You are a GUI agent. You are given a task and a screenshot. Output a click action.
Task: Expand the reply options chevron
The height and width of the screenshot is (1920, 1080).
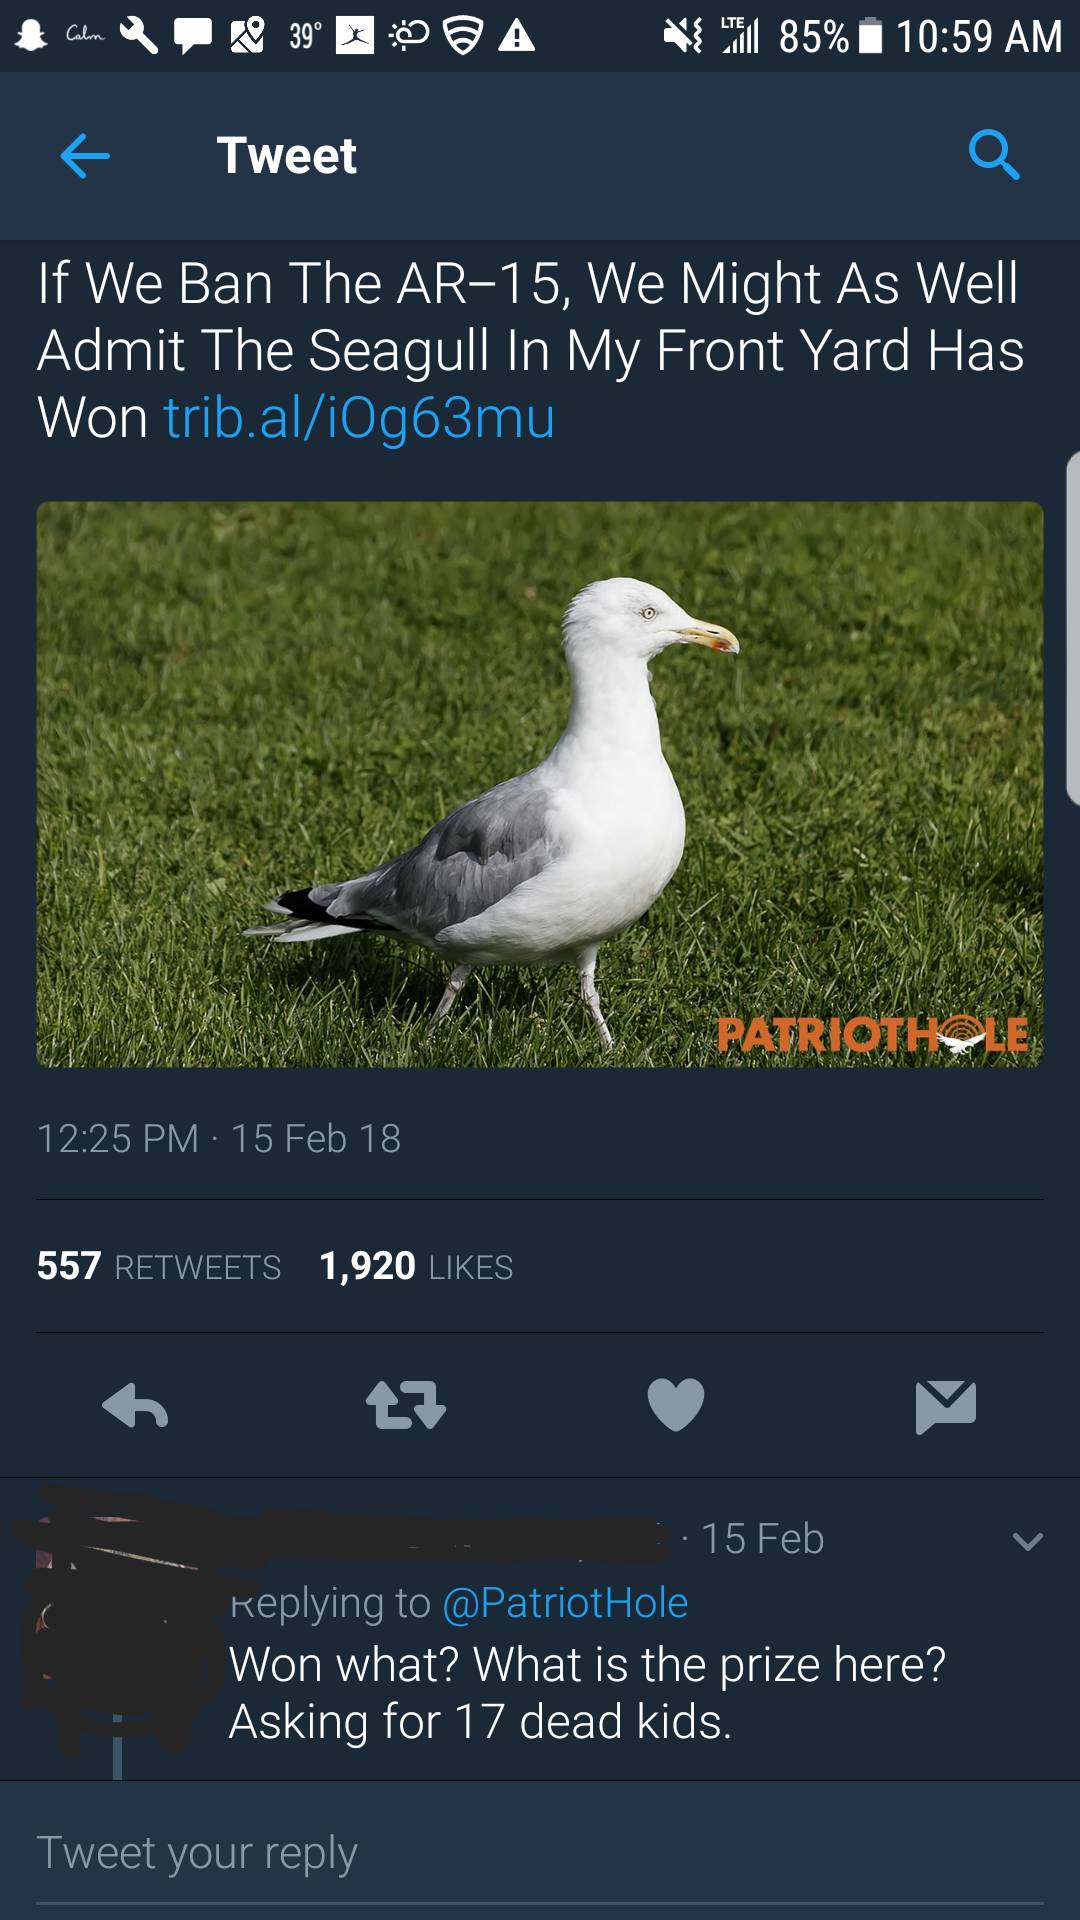pyautogui.click(x=1027, y=1541)
